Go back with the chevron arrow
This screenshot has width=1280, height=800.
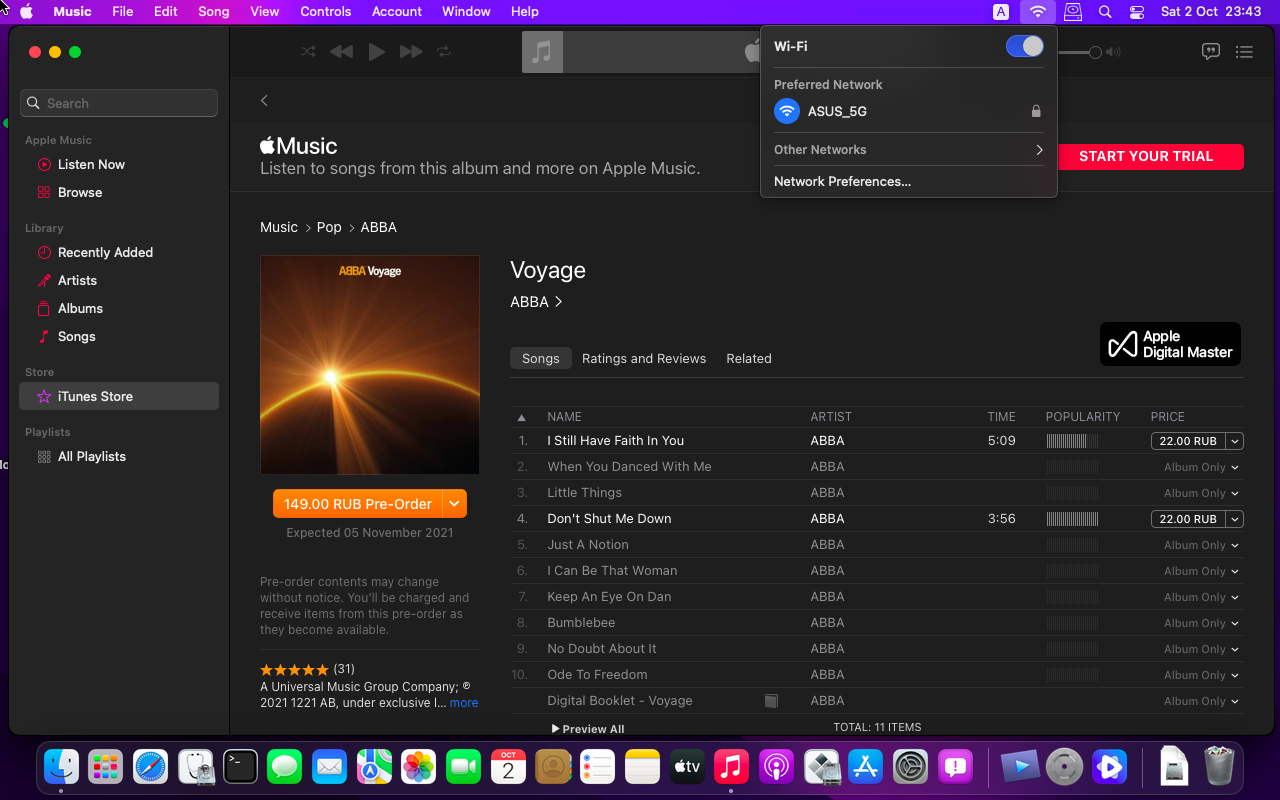(264, 100)
